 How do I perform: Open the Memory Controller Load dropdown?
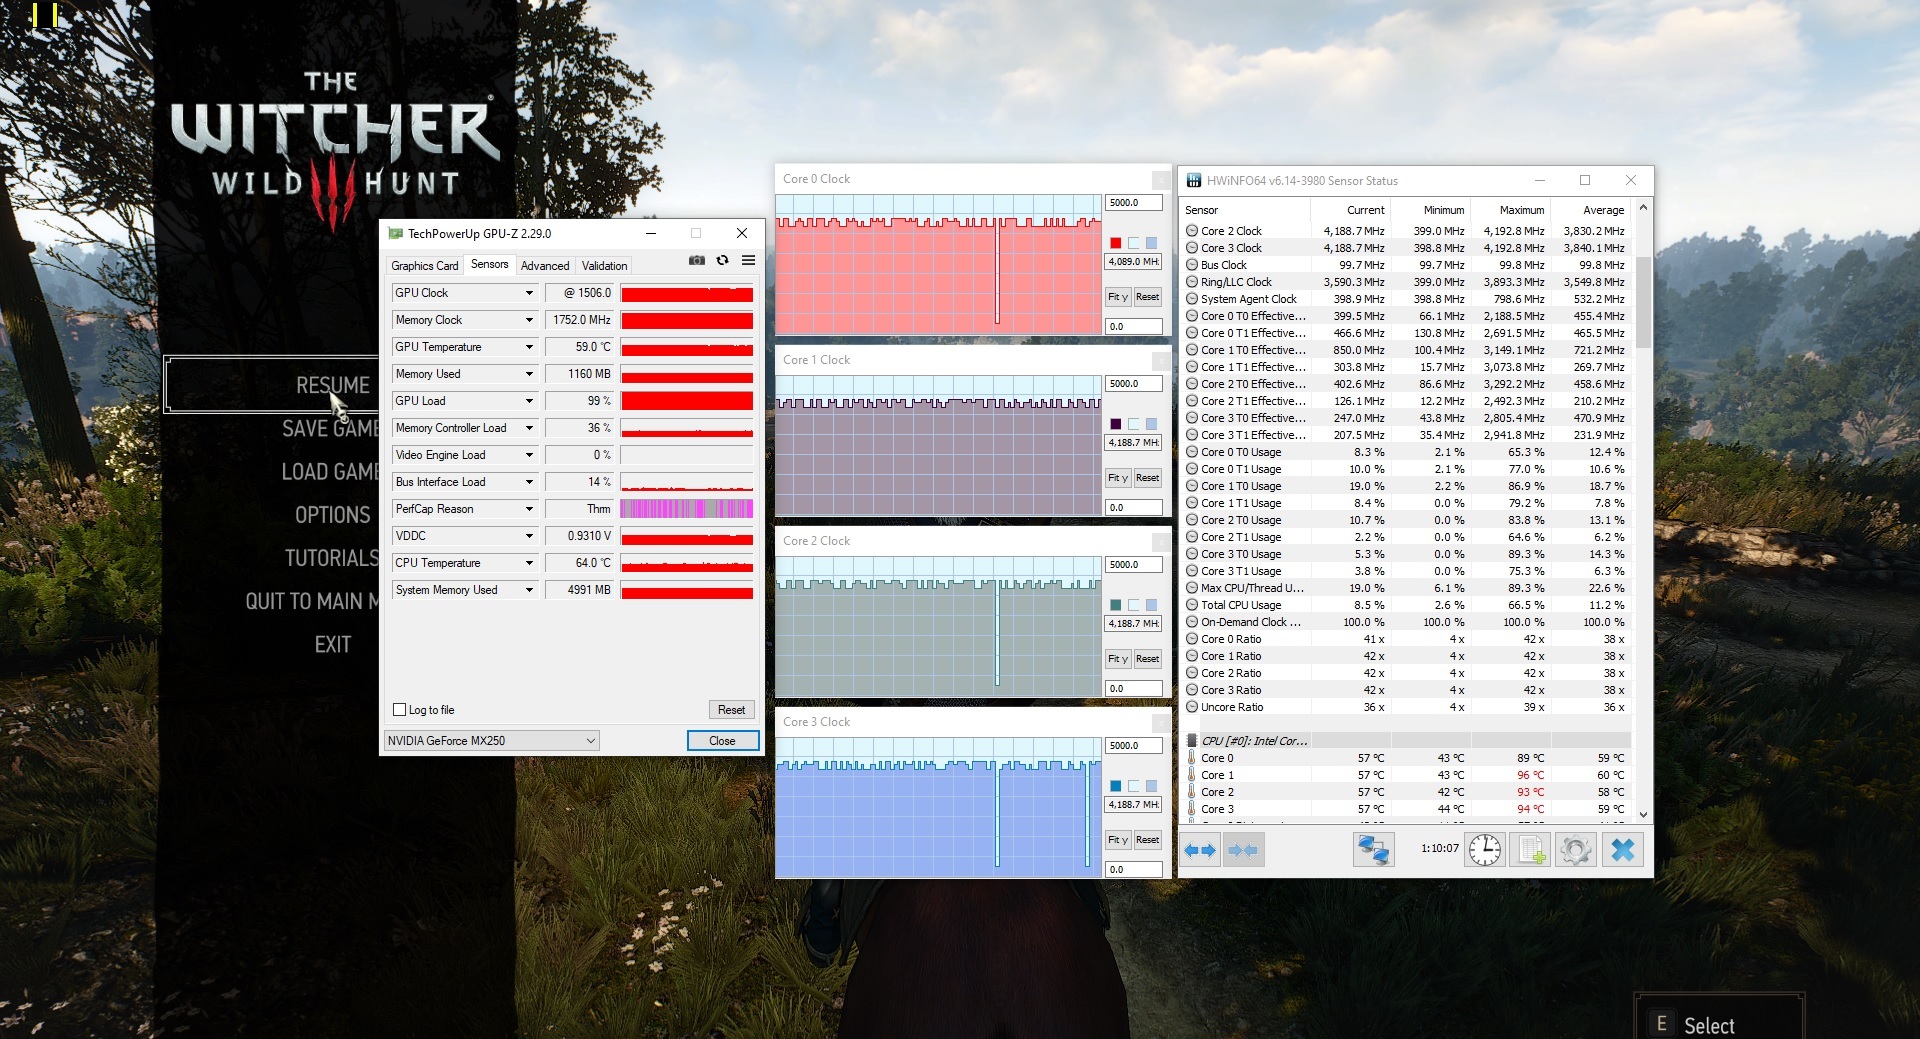click(529, 428)
